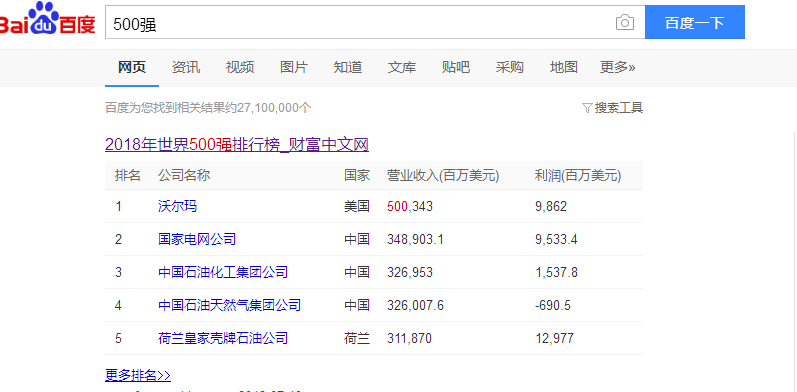
Task: Open image search via camera icon
Action: coord(625,22)
